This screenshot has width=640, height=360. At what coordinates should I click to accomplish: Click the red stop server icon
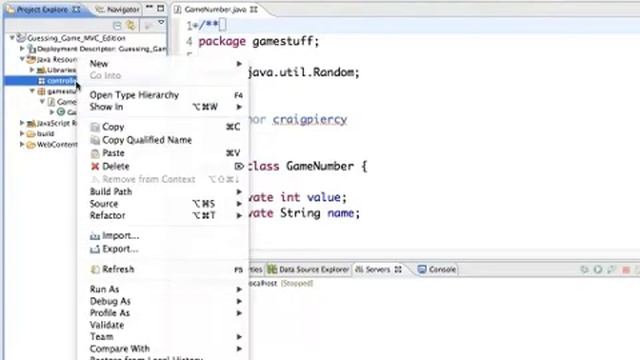(x=626, y=269)
